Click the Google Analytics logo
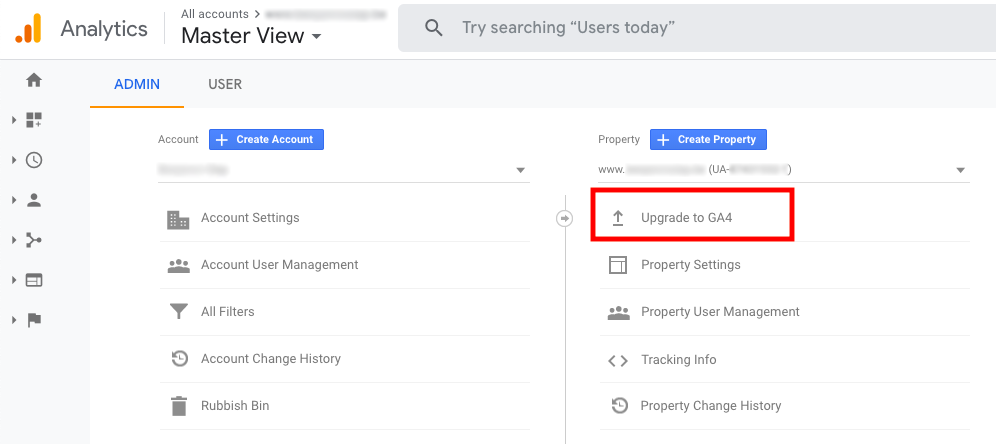Image resolution: width=996 pixels, height=444 pixels. click(x=29, y=29)
